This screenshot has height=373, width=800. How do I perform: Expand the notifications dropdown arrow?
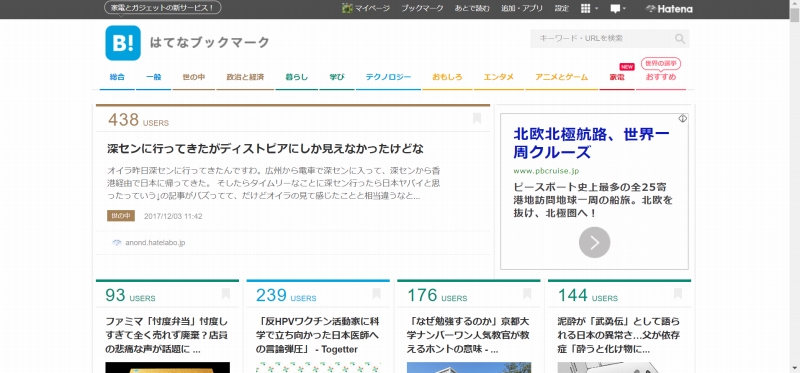(624, 9)
